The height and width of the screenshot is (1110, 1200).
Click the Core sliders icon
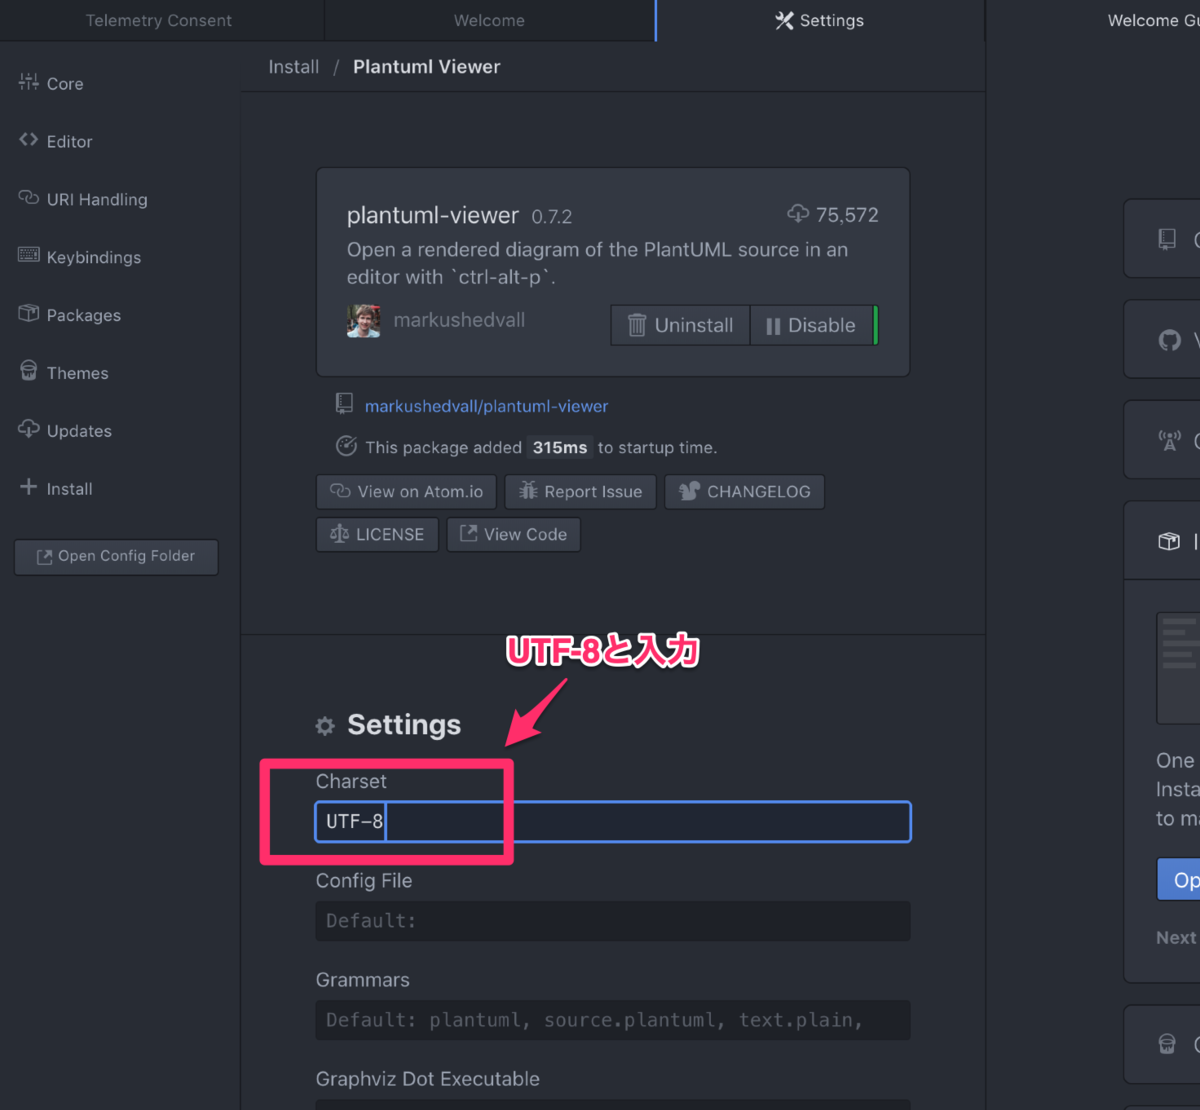28,83
